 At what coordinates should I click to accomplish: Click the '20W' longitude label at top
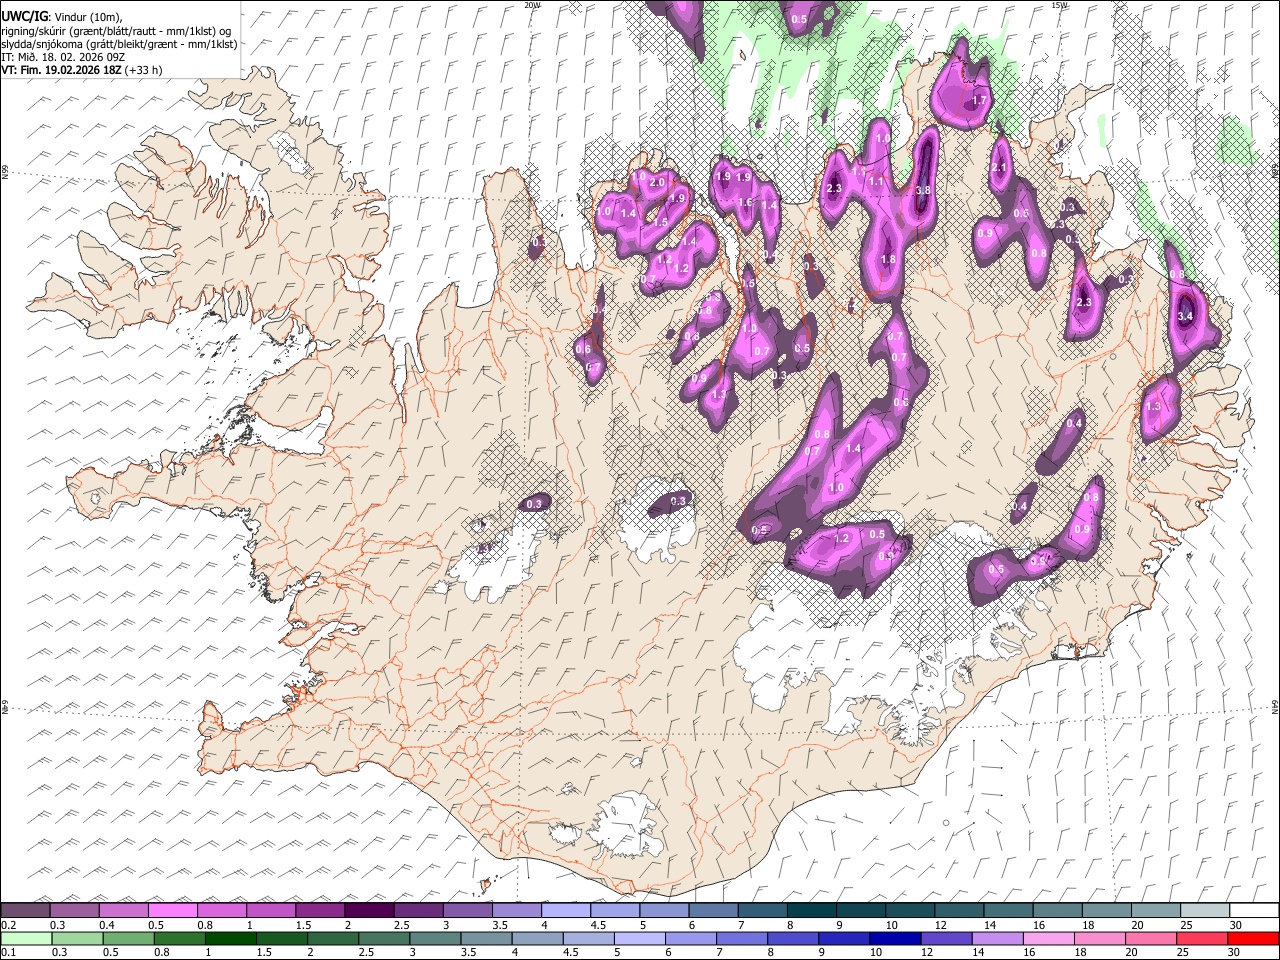point(532,5)
